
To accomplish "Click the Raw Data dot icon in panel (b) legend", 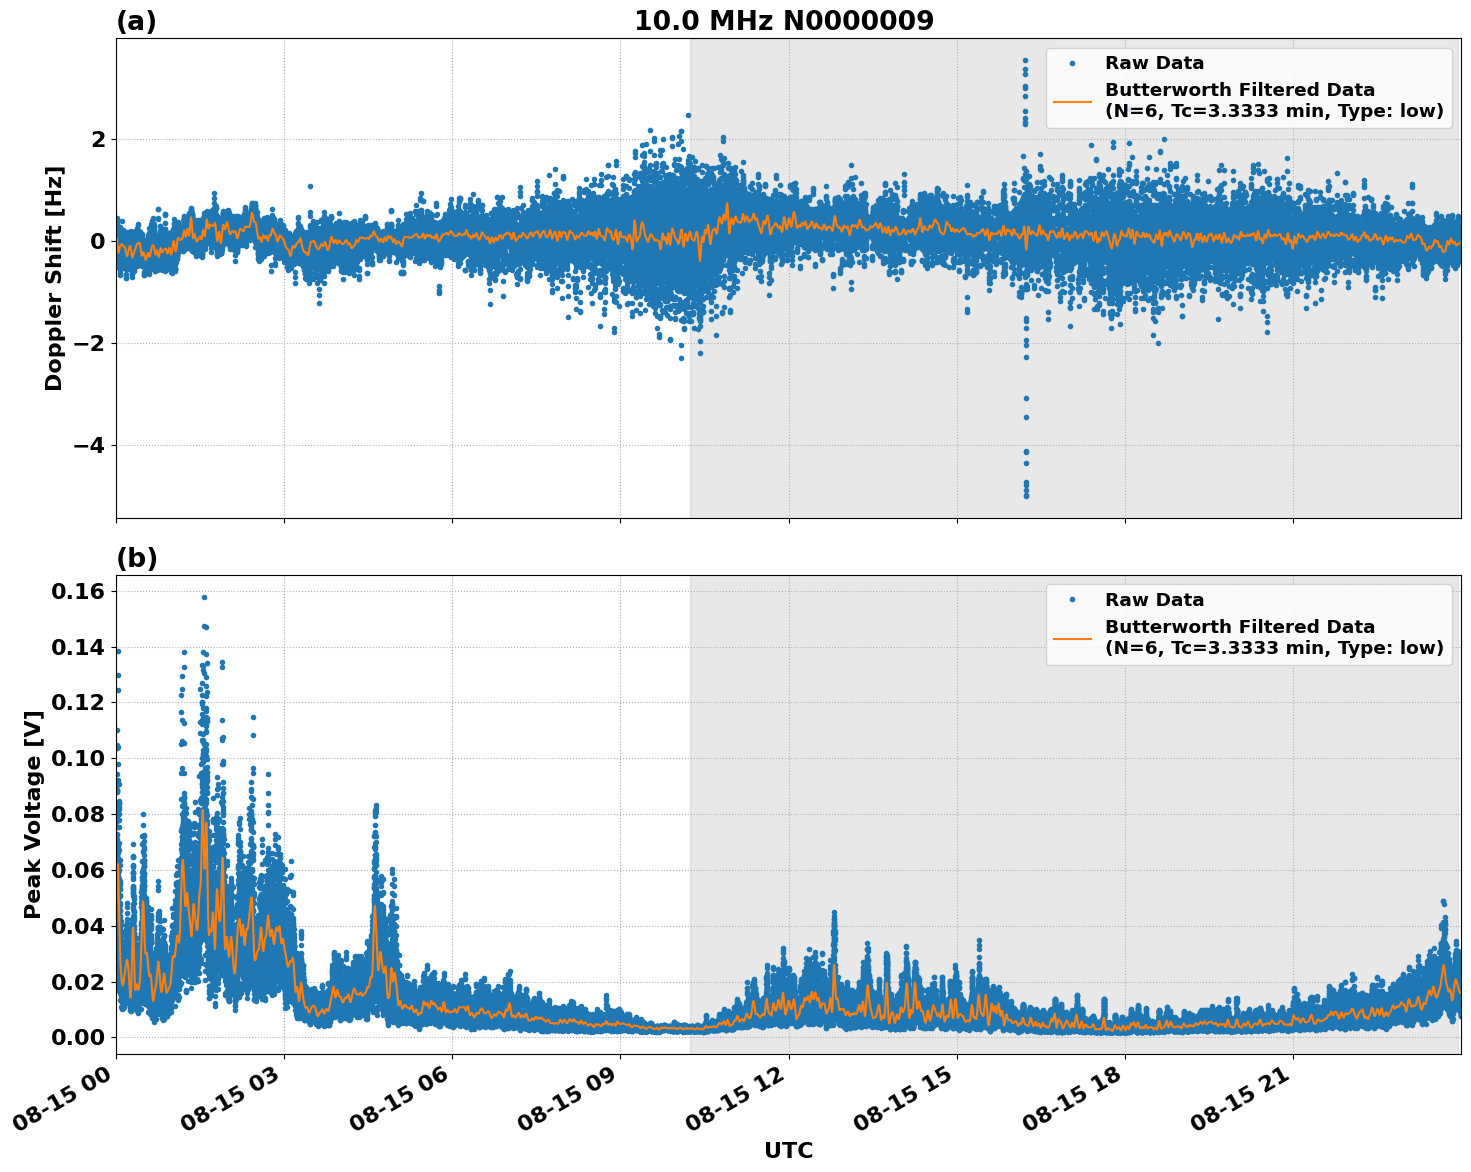I will [x=1073, y=597].
